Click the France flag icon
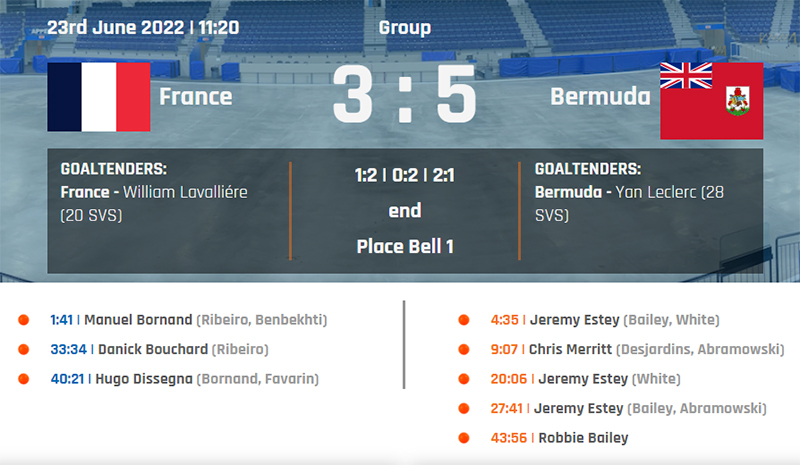The image size is (800, 465). coord(98,97)
